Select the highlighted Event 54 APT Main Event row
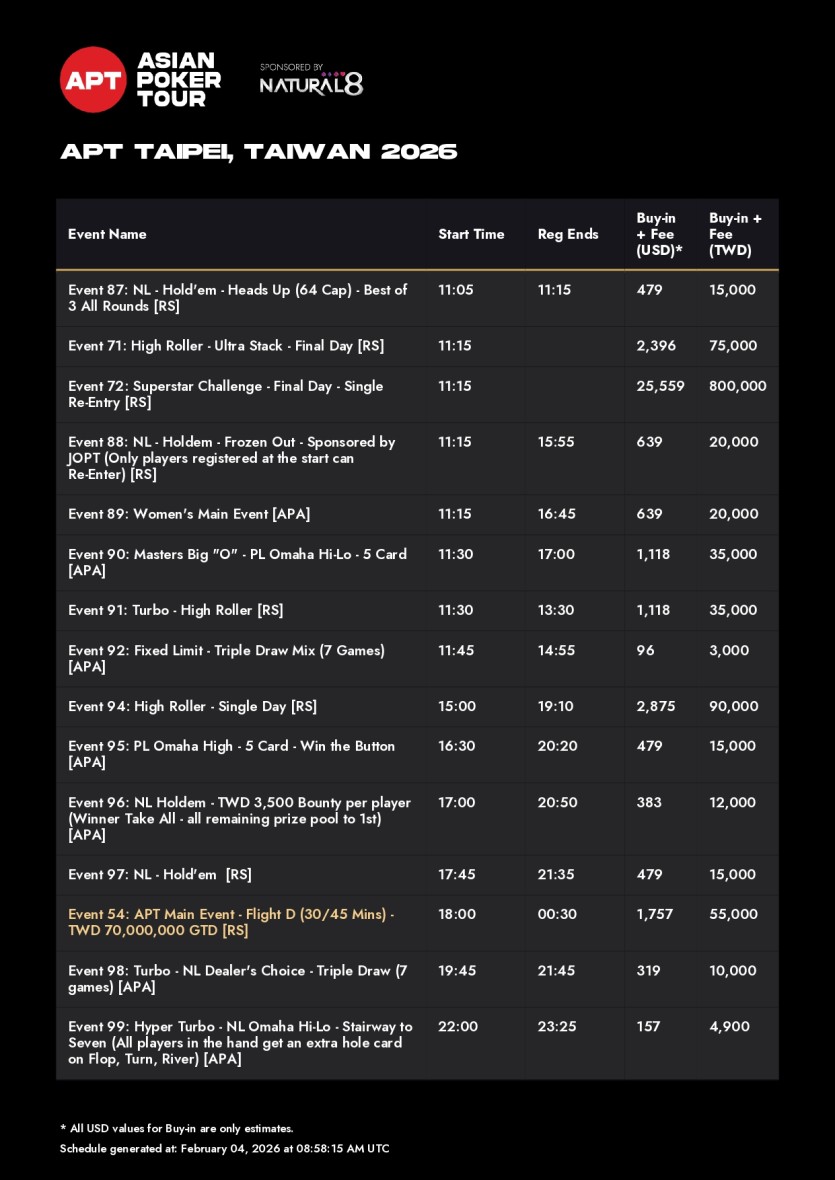Image resolution: width=835 pixels, height=1180 pixels. click(x=231, y=922)
